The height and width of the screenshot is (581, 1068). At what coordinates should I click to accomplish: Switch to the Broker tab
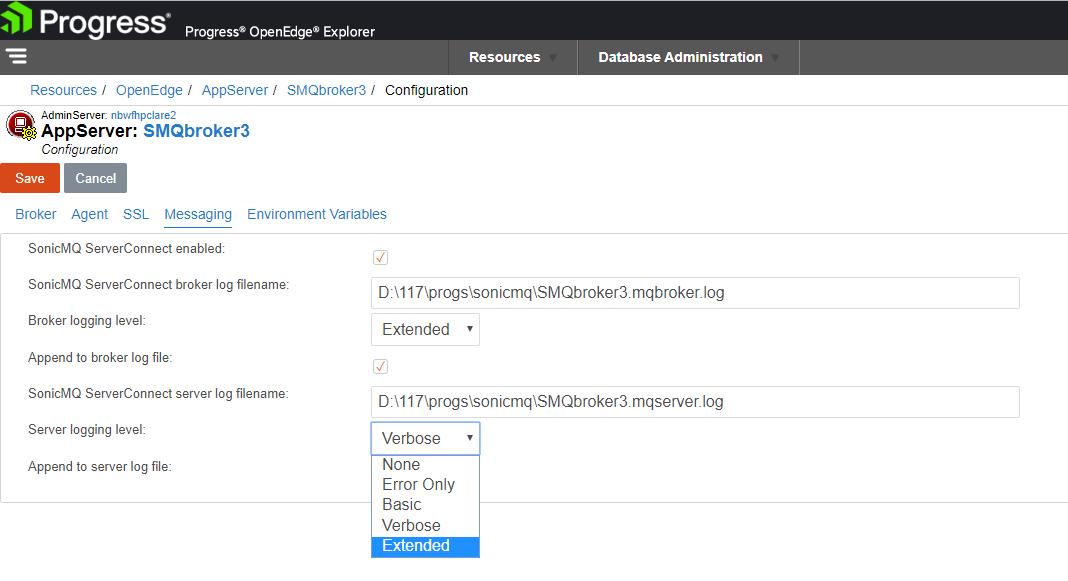coord(35,214)
